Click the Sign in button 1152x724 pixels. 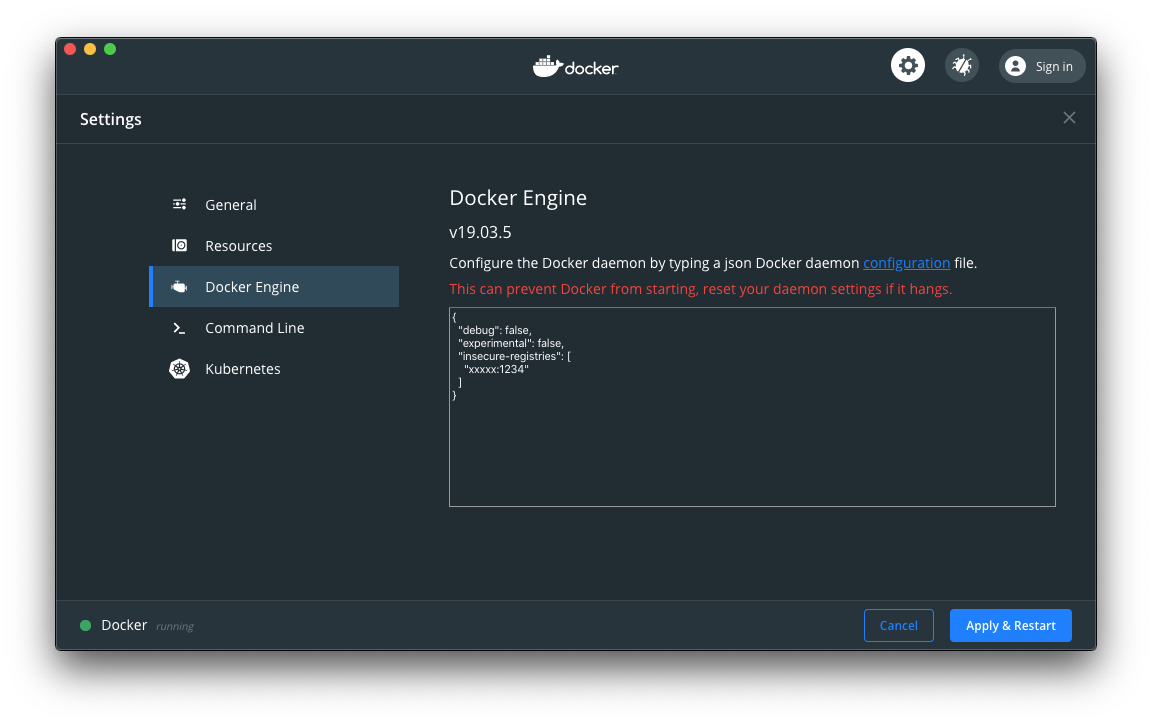coord(1042,66)
